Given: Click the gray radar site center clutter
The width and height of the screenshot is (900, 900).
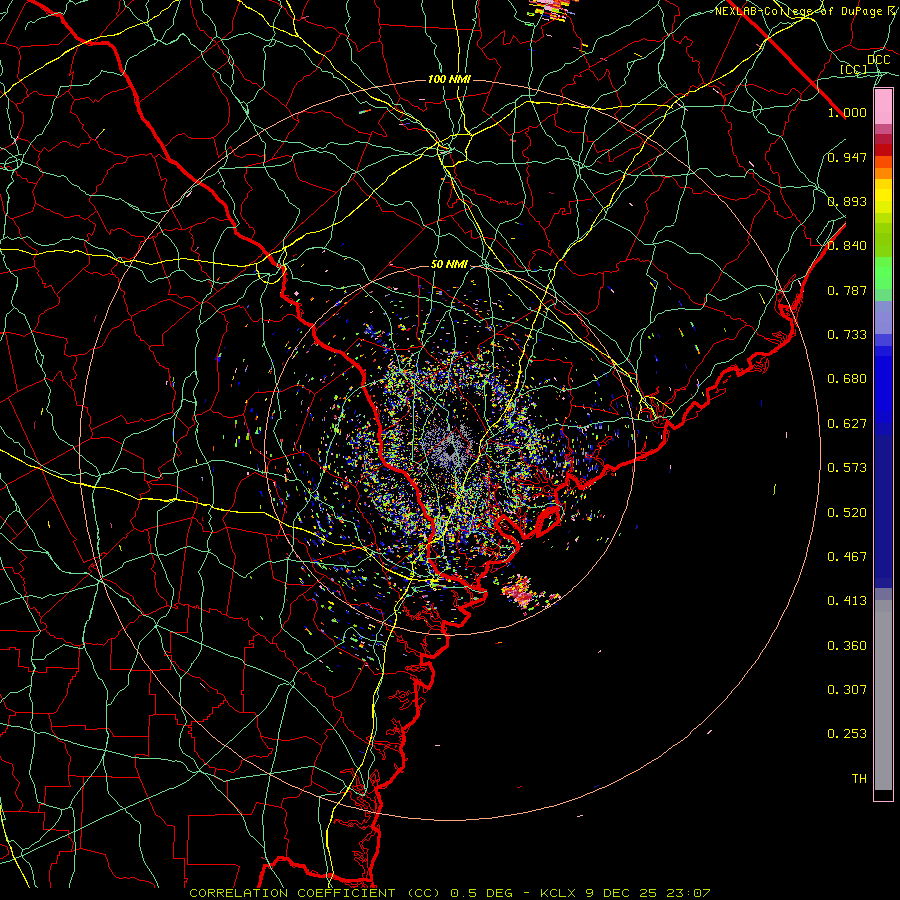Looking at the screenshot, I should click(449, 447).
